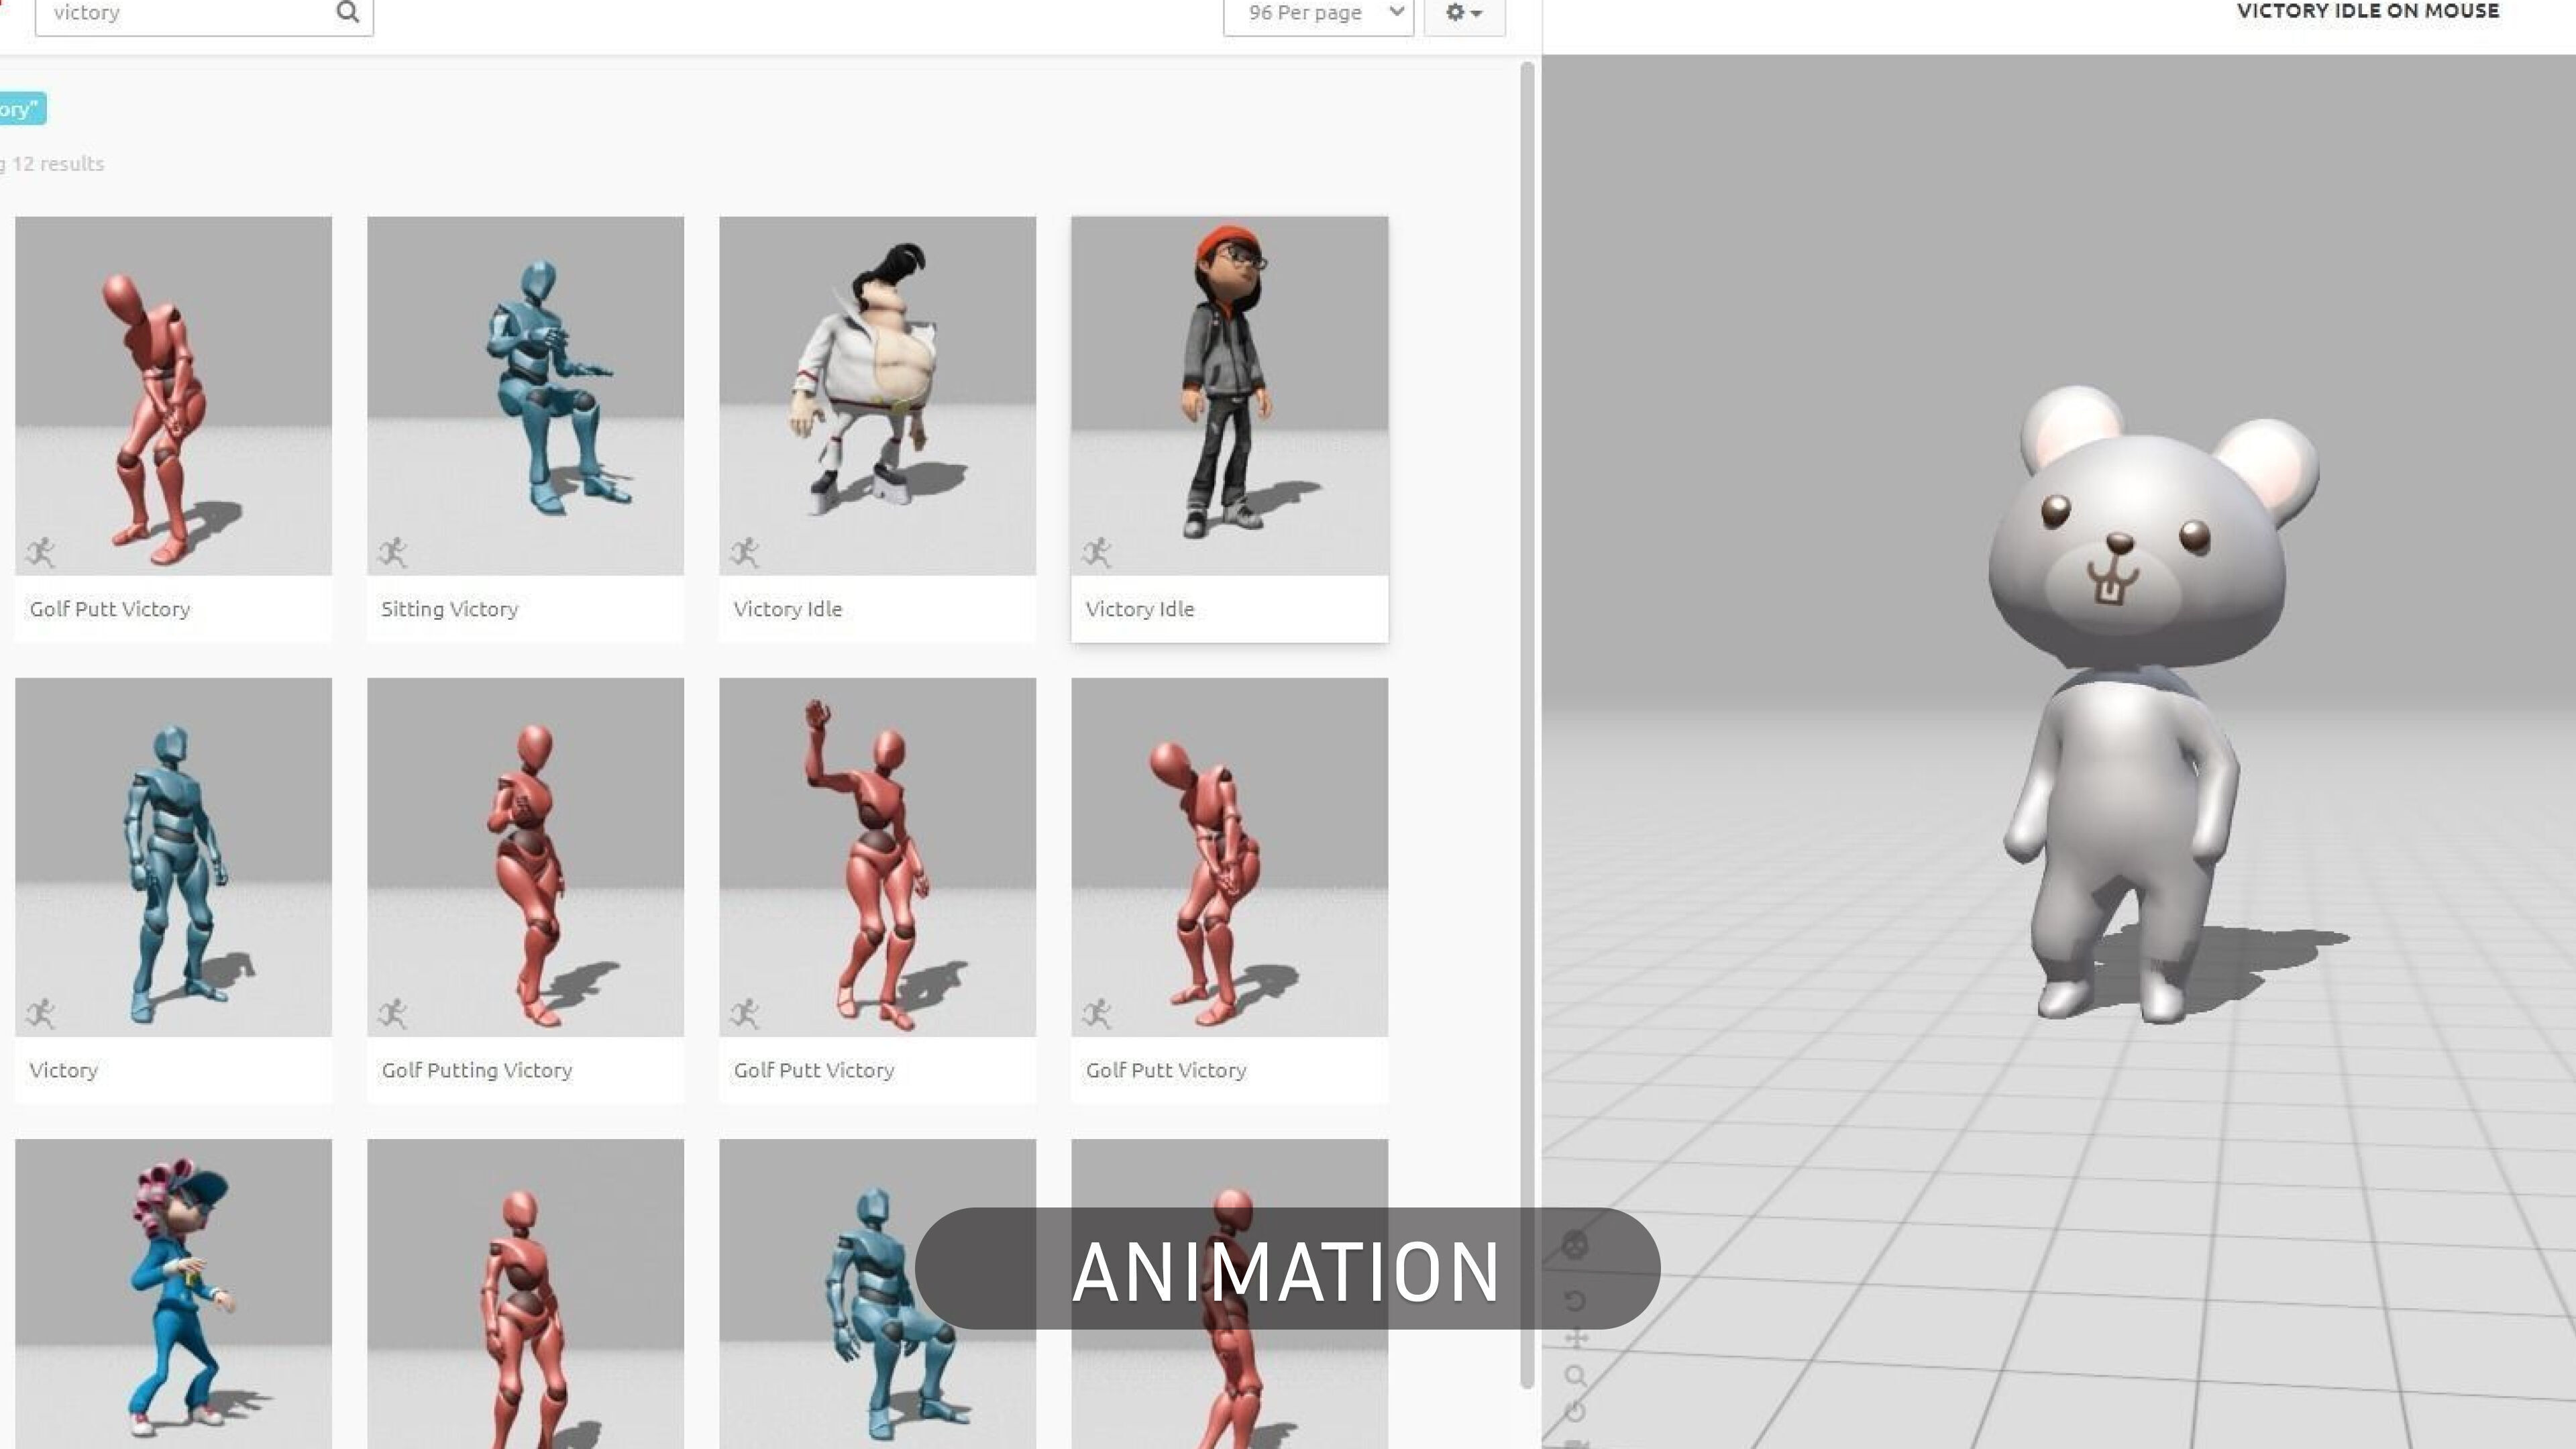Select the kneeling blue robot thumbnail

877,1294
